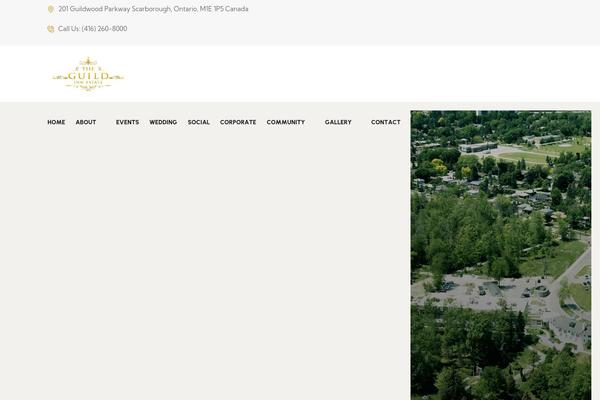Open the Community menu
Image resolution: width=600 pixels, height=400 pixels.
point(286,122)
